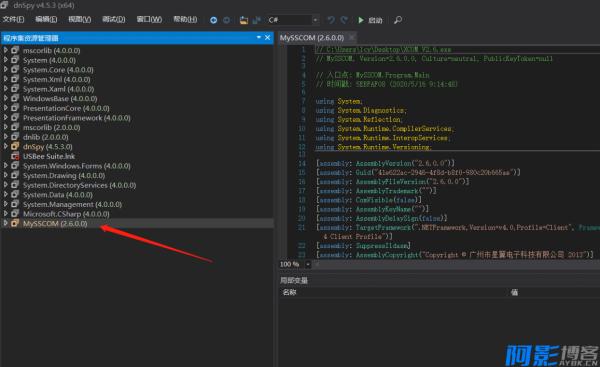Image resolution: width=600 pixels, height=367 pixels.
Task: Click the open file folder icon
Action: 244,20
